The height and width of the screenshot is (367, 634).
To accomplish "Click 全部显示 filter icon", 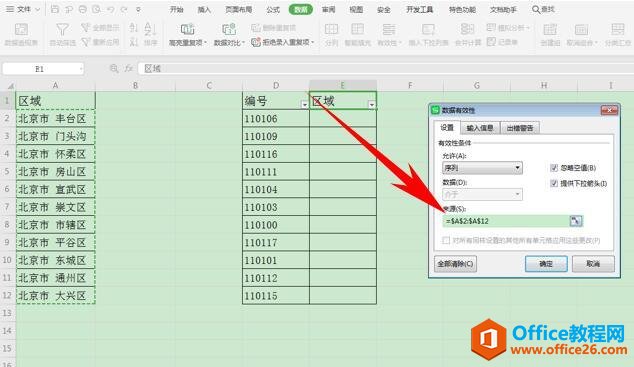I will point(85,27).
